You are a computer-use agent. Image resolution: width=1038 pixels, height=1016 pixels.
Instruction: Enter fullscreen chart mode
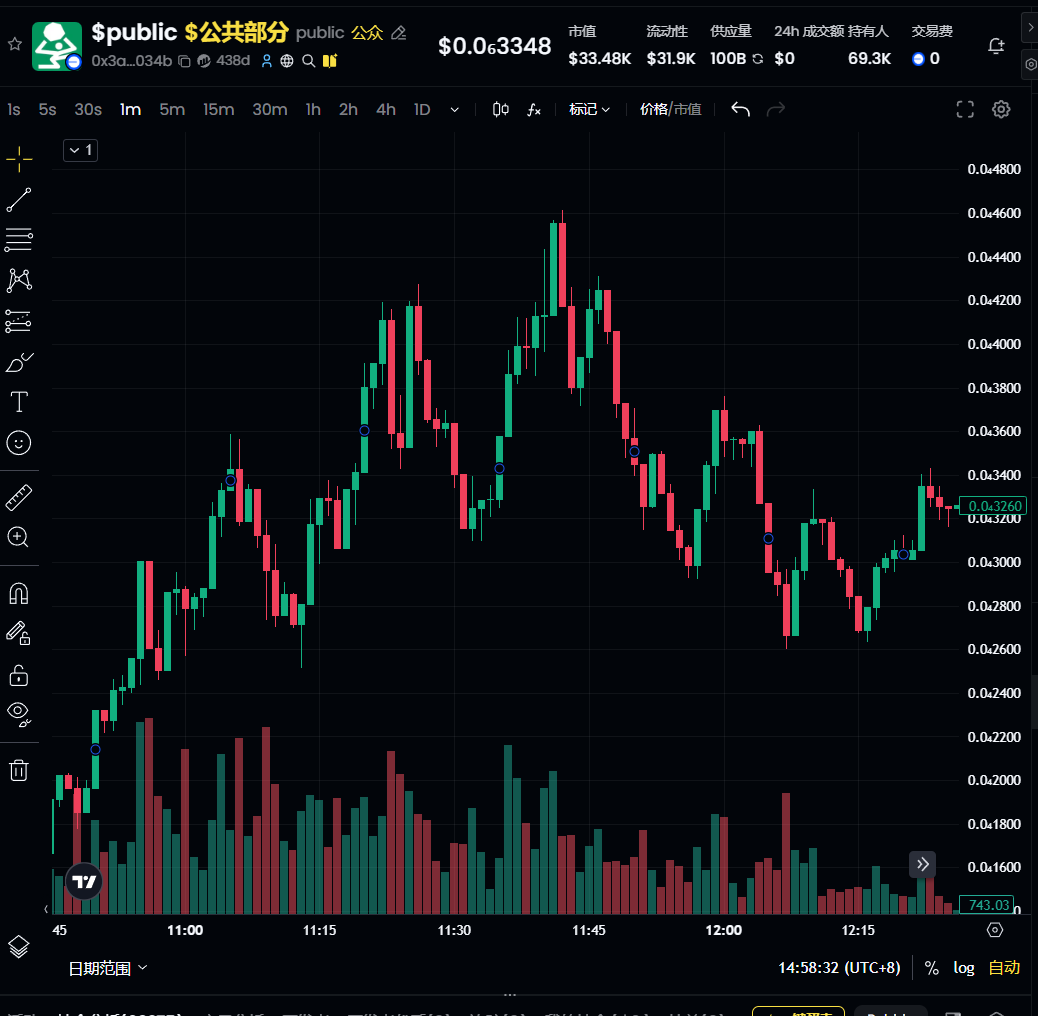(x=965, y=109)
